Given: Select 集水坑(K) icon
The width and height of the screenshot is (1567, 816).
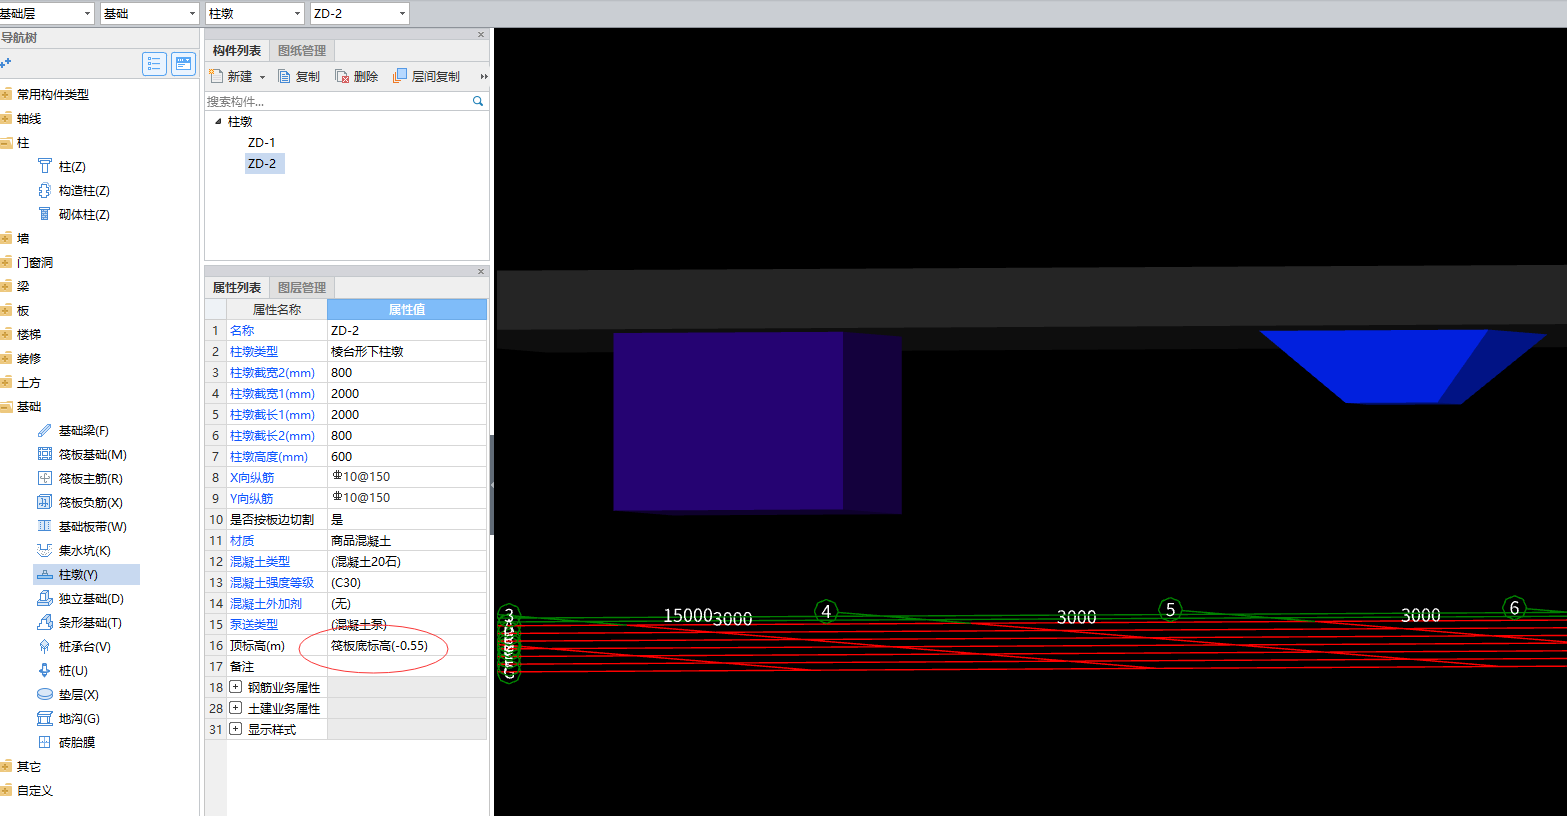Looking at the screenshot, I should click(44, 550).
